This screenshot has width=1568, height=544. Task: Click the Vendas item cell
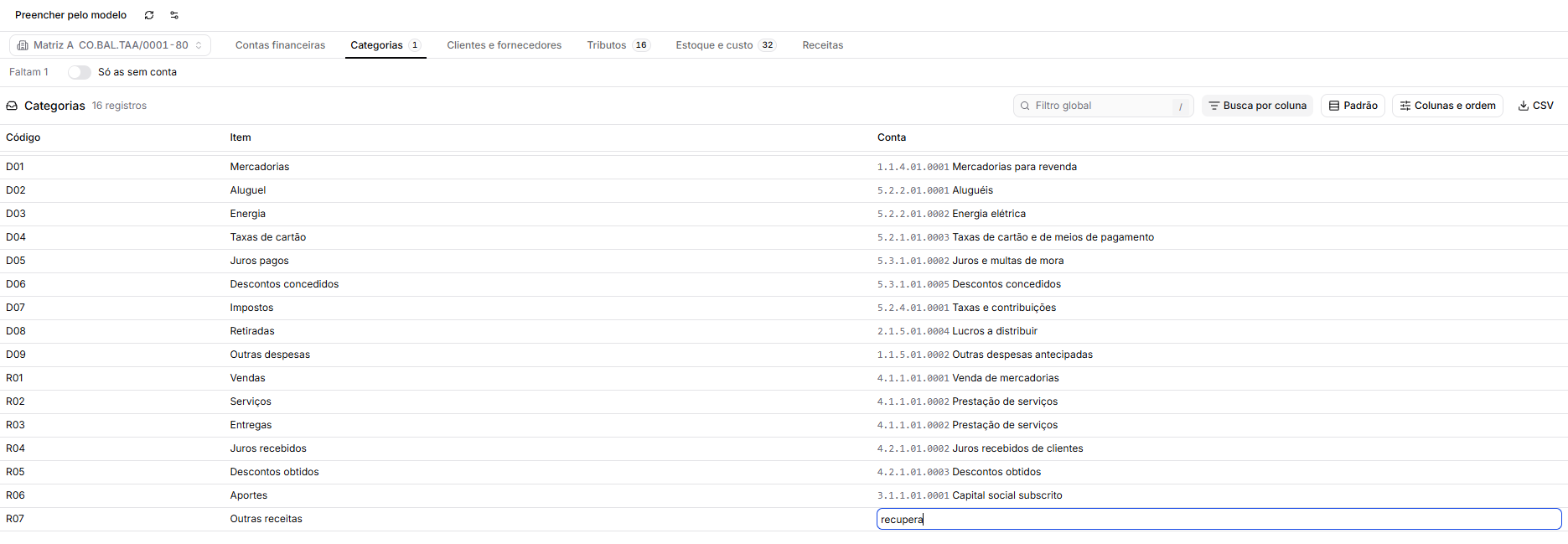[248, 378]
